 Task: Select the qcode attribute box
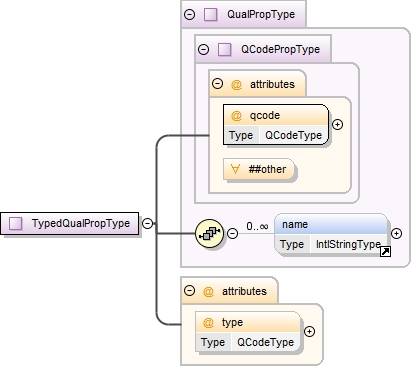pyautogui.click(x=276, y=125)
